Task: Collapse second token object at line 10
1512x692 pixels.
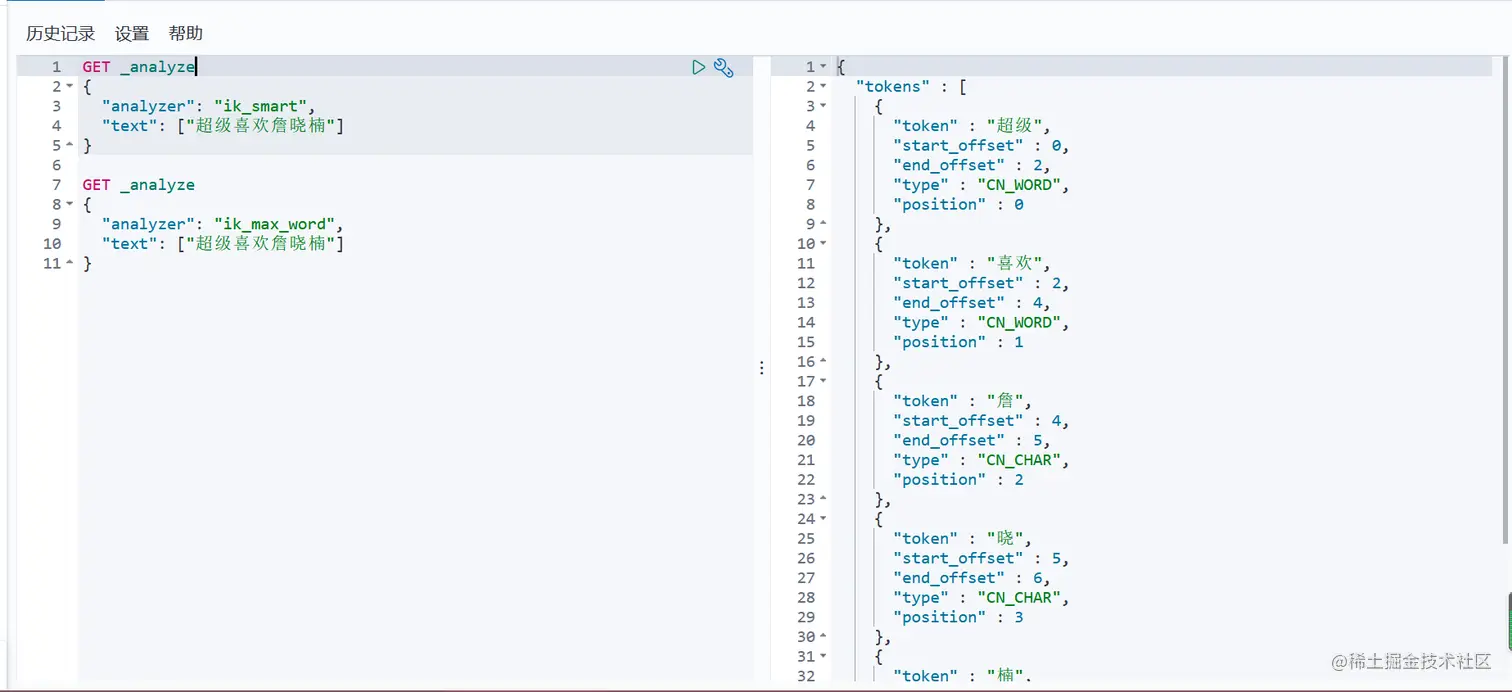Action: [823, 244]
